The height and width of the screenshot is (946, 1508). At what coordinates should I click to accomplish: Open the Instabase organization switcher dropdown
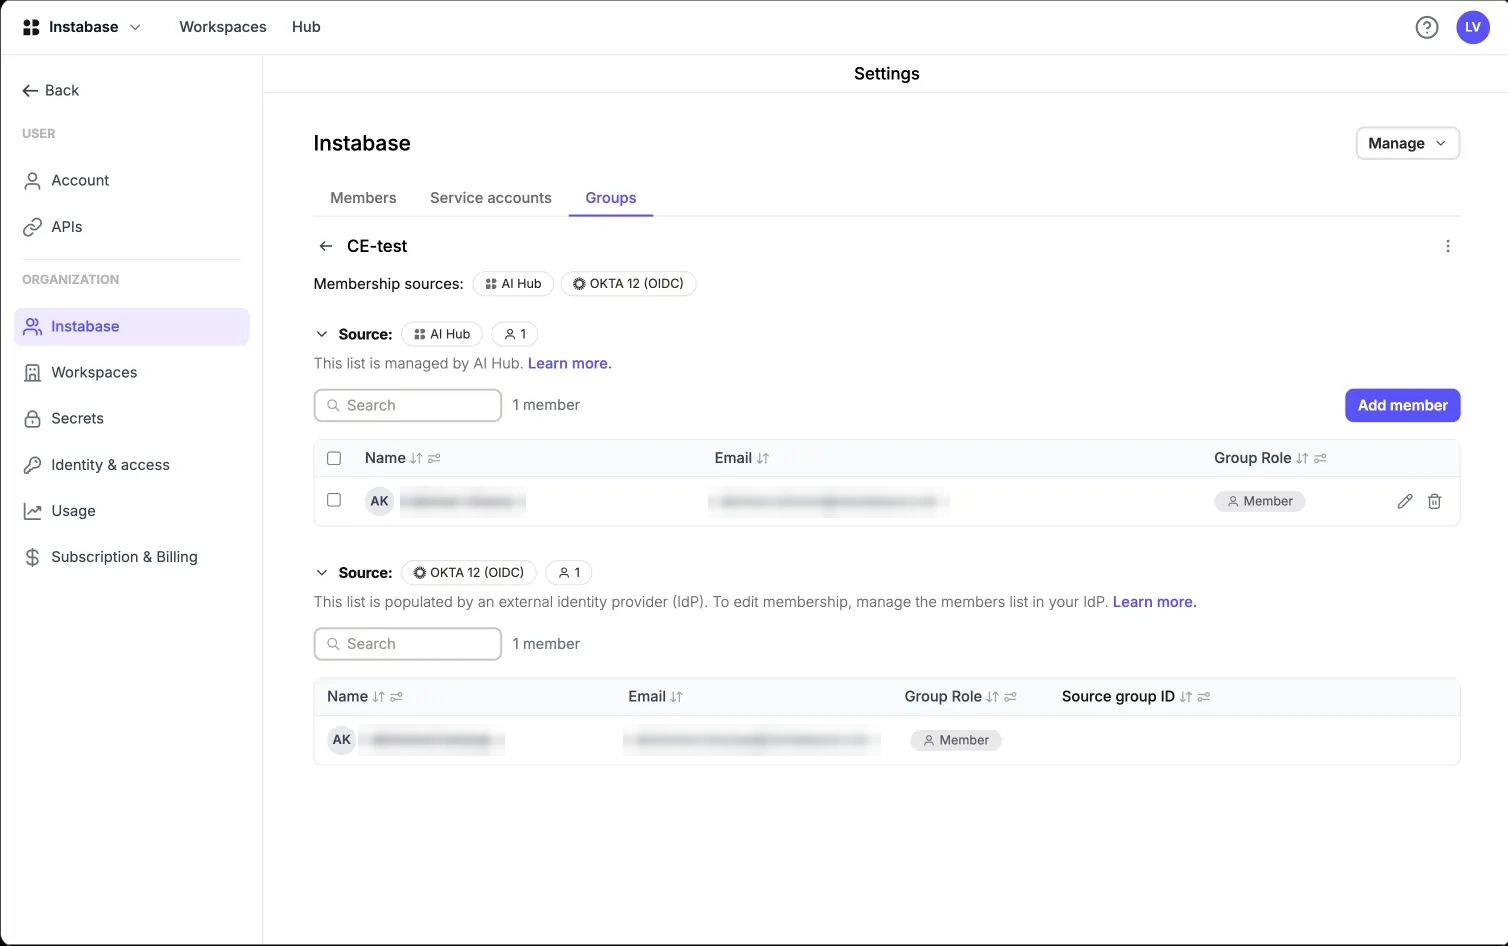coord(82,27)
